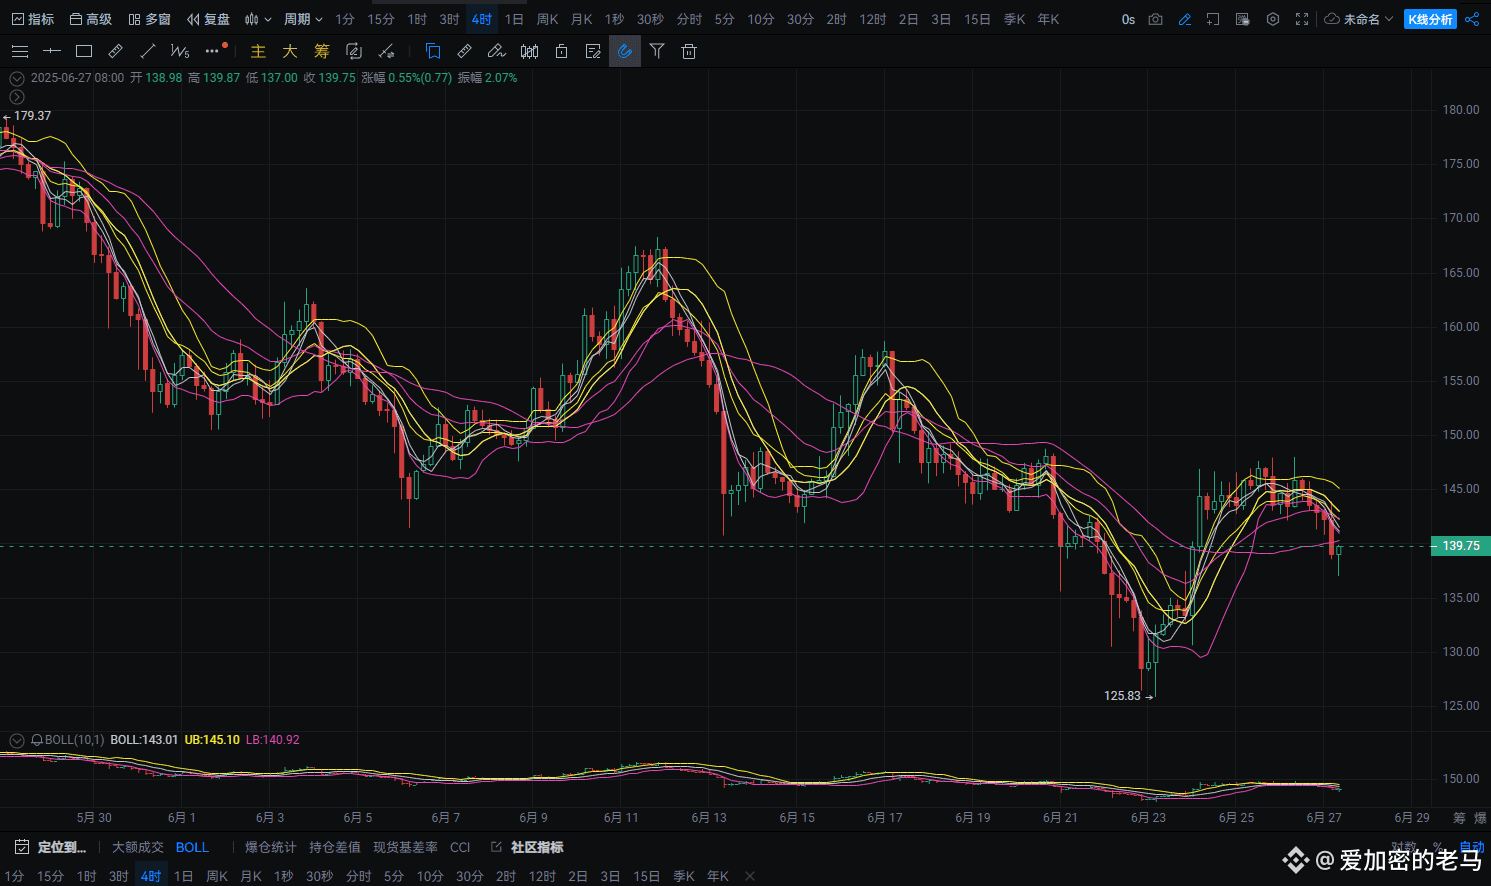
Task: Click the image settings icon near the gear
Action: pyautogui.click(x=1243, y=19)
